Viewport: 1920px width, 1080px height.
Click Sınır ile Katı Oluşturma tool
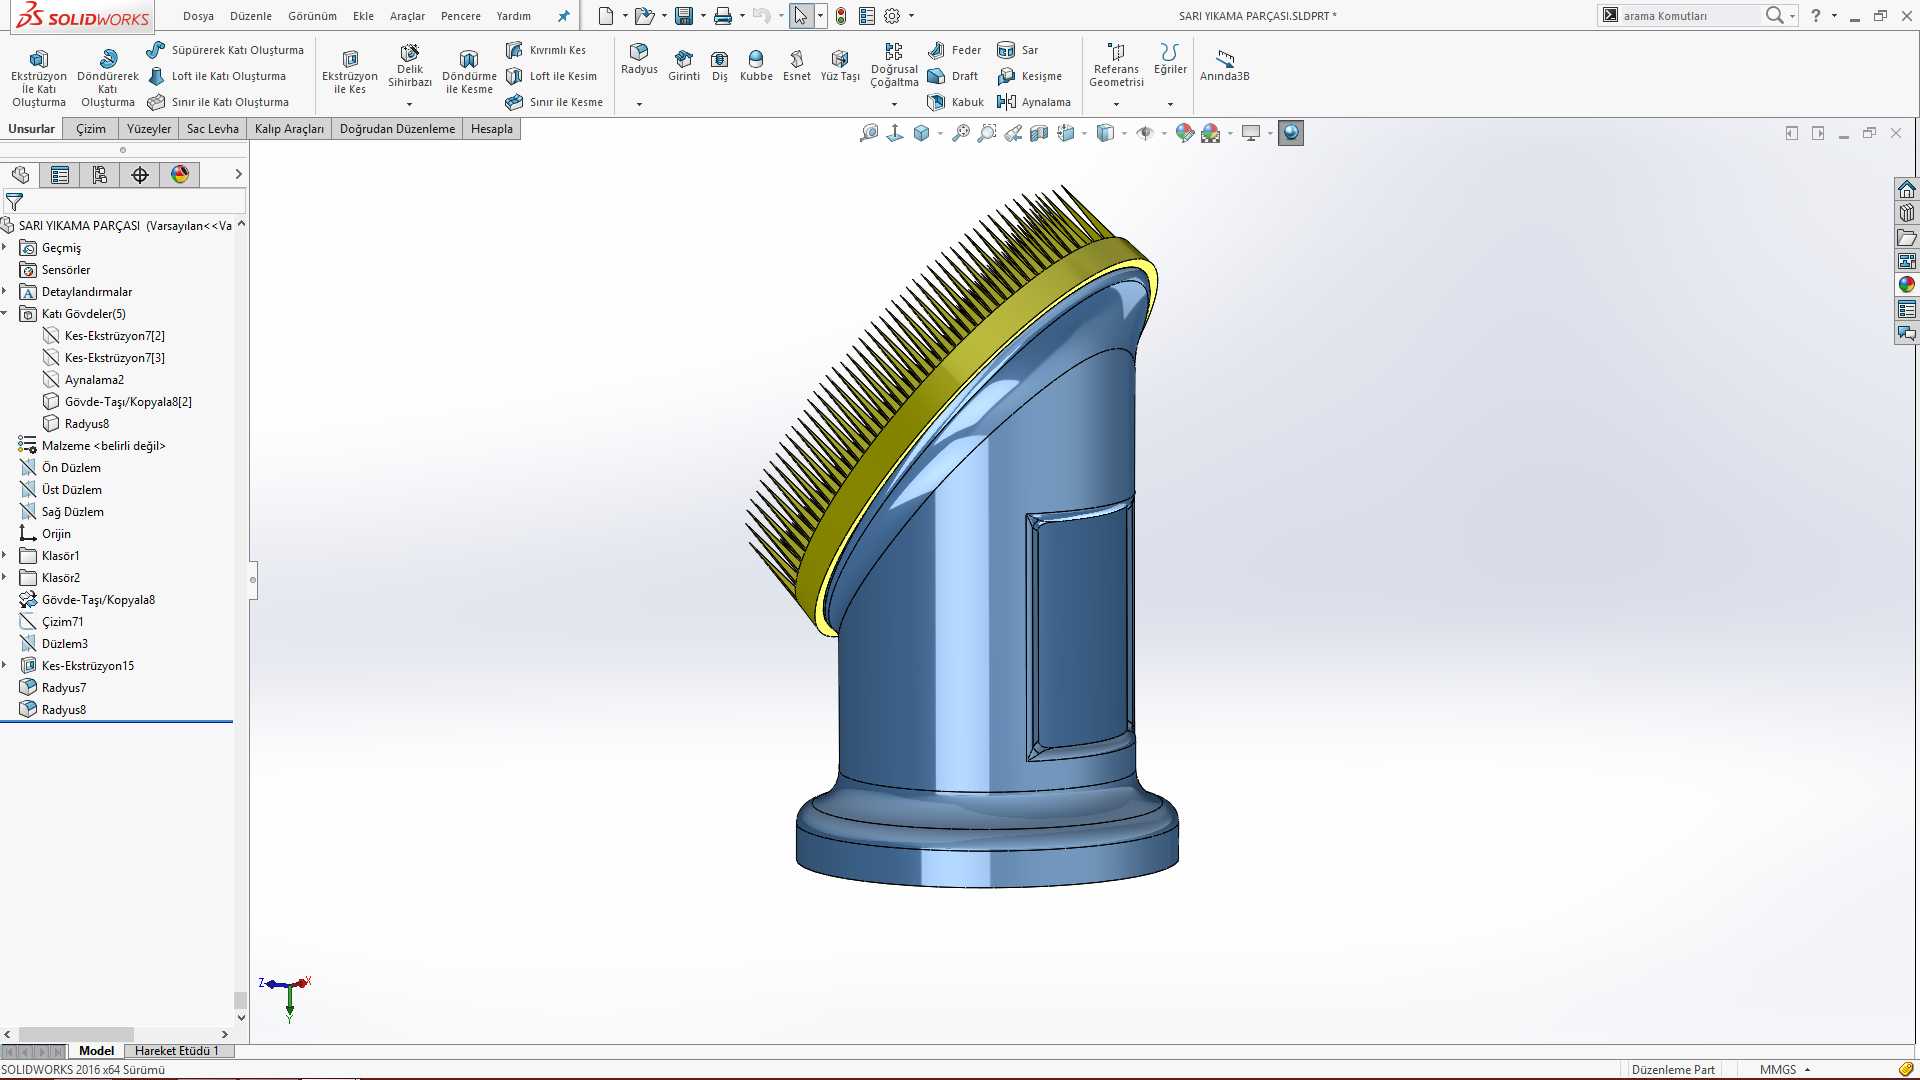pos(218,102)
